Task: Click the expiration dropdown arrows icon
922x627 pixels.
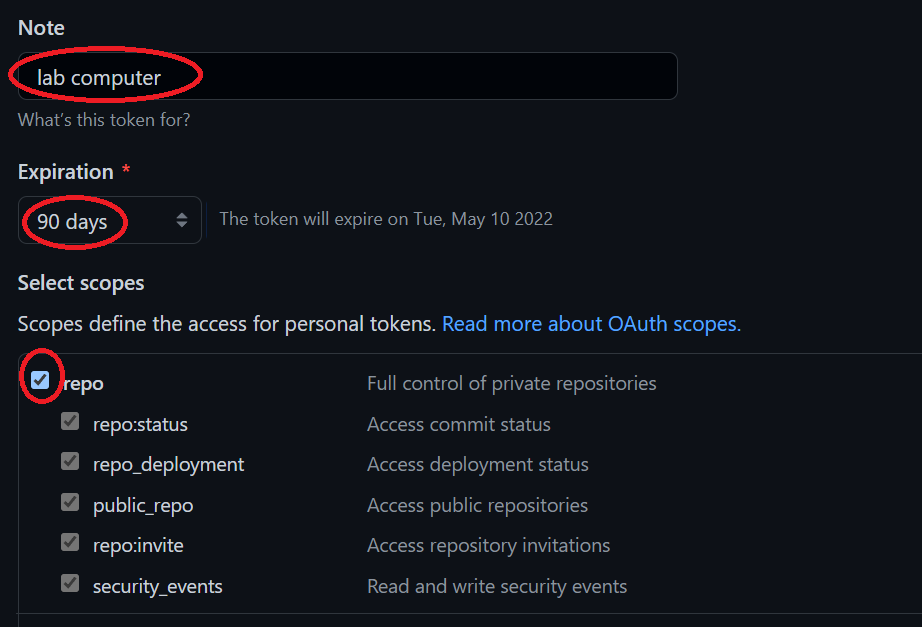Action: [x=182, y=221]
